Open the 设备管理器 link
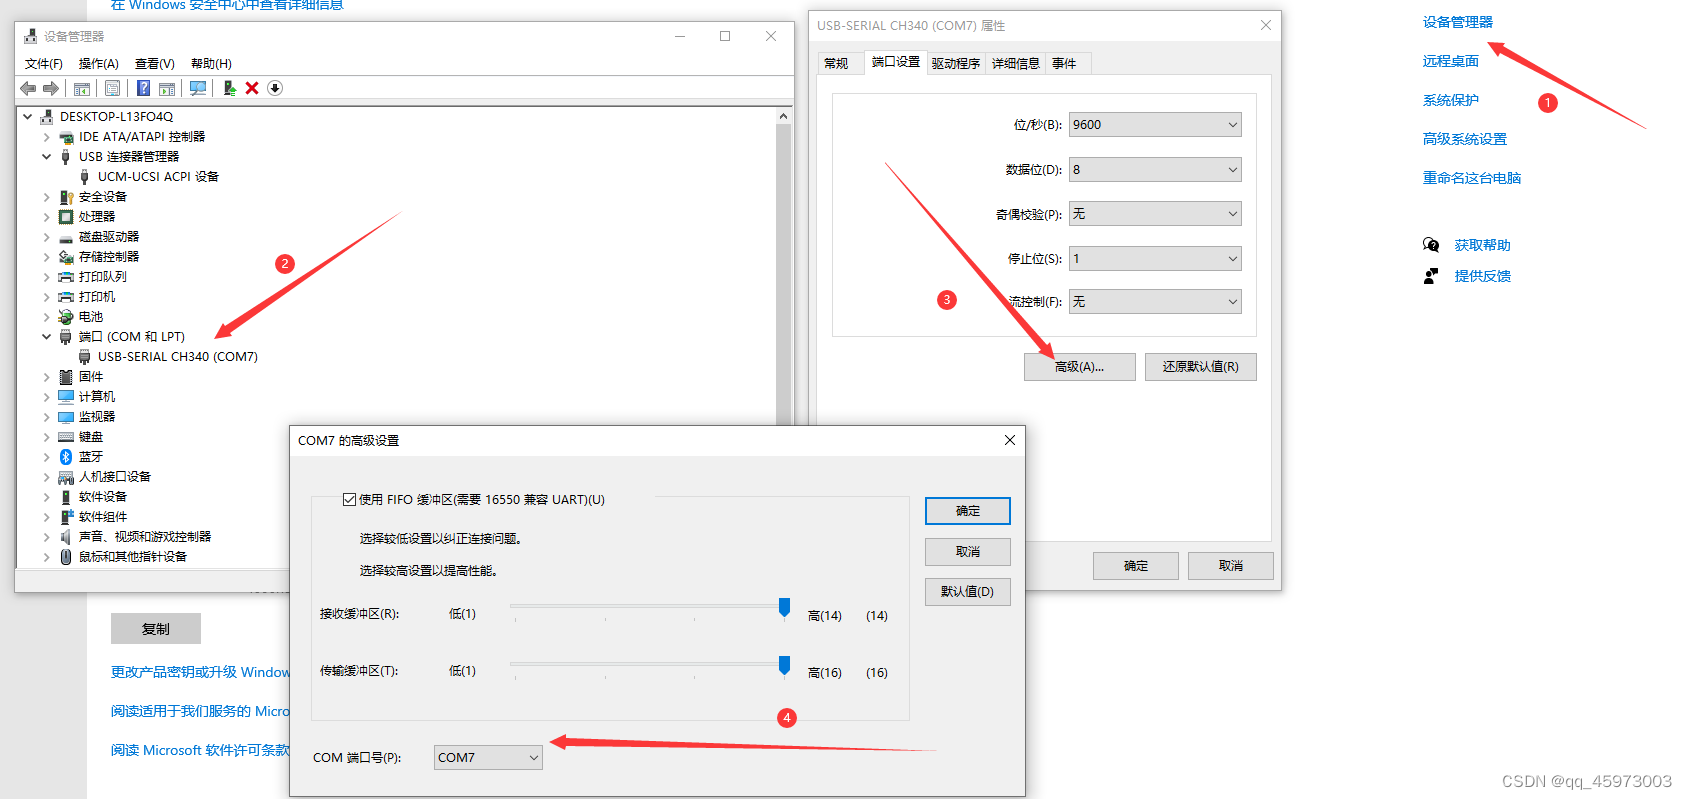The height and width of the screenshot is (799, 1687). coord(1458,22)
